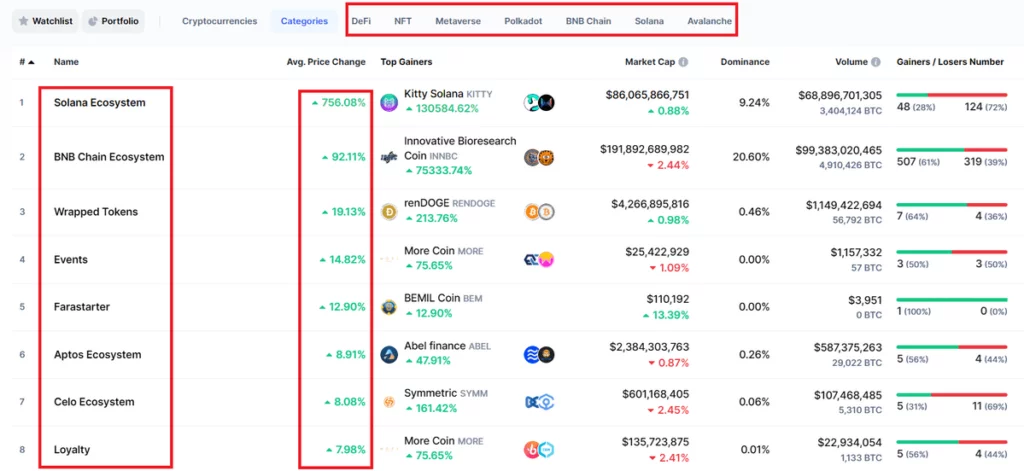Click the Kitty Solana coin icon

389,102
